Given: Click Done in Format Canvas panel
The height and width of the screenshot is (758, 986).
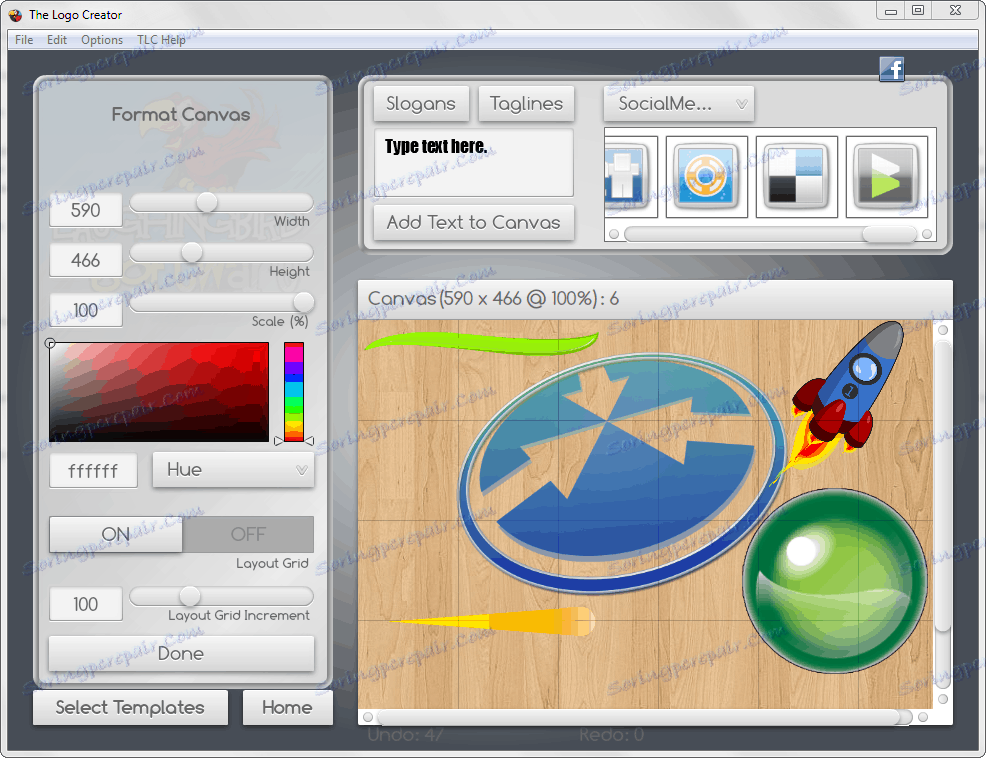Looking at the screenshot, I should (x=181, y=653).
